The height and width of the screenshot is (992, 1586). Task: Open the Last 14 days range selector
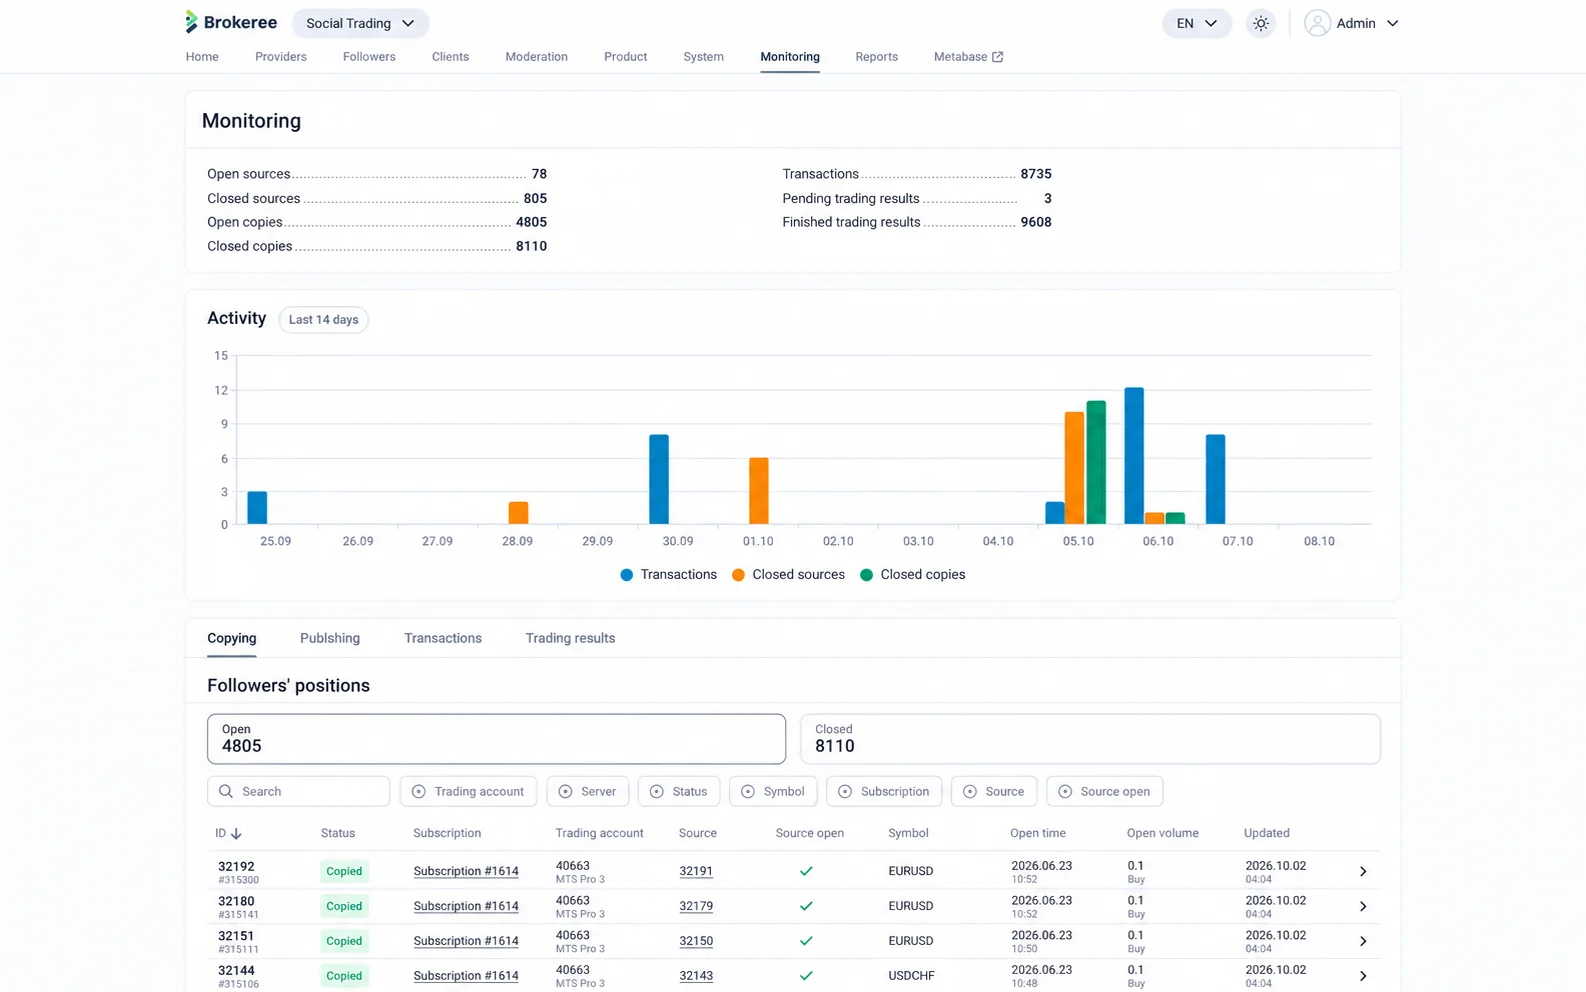323,320
